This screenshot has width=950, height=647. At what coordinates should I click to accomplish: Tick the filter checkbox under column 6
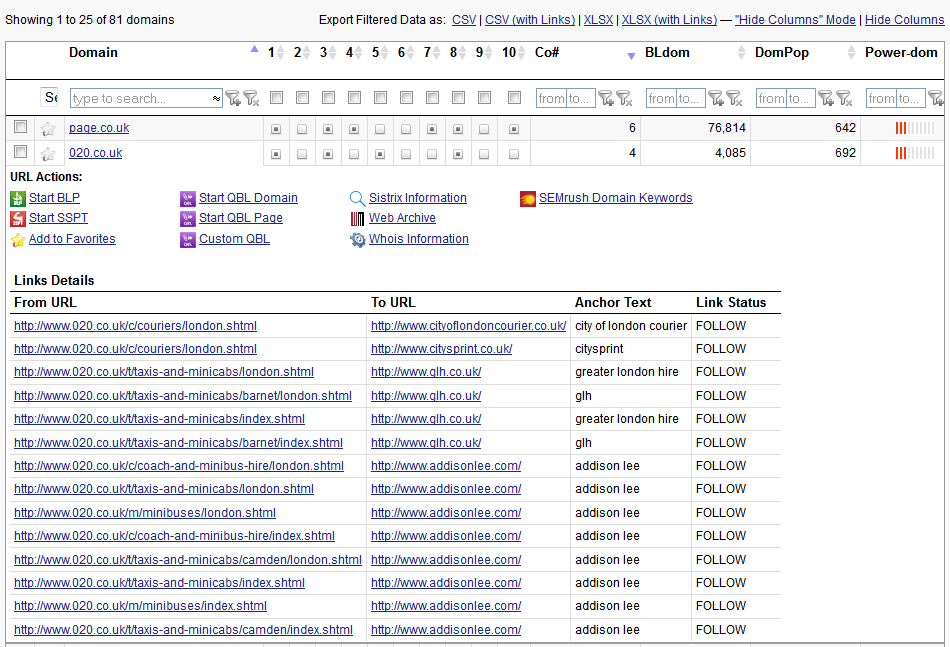click(x=407, y=98)
